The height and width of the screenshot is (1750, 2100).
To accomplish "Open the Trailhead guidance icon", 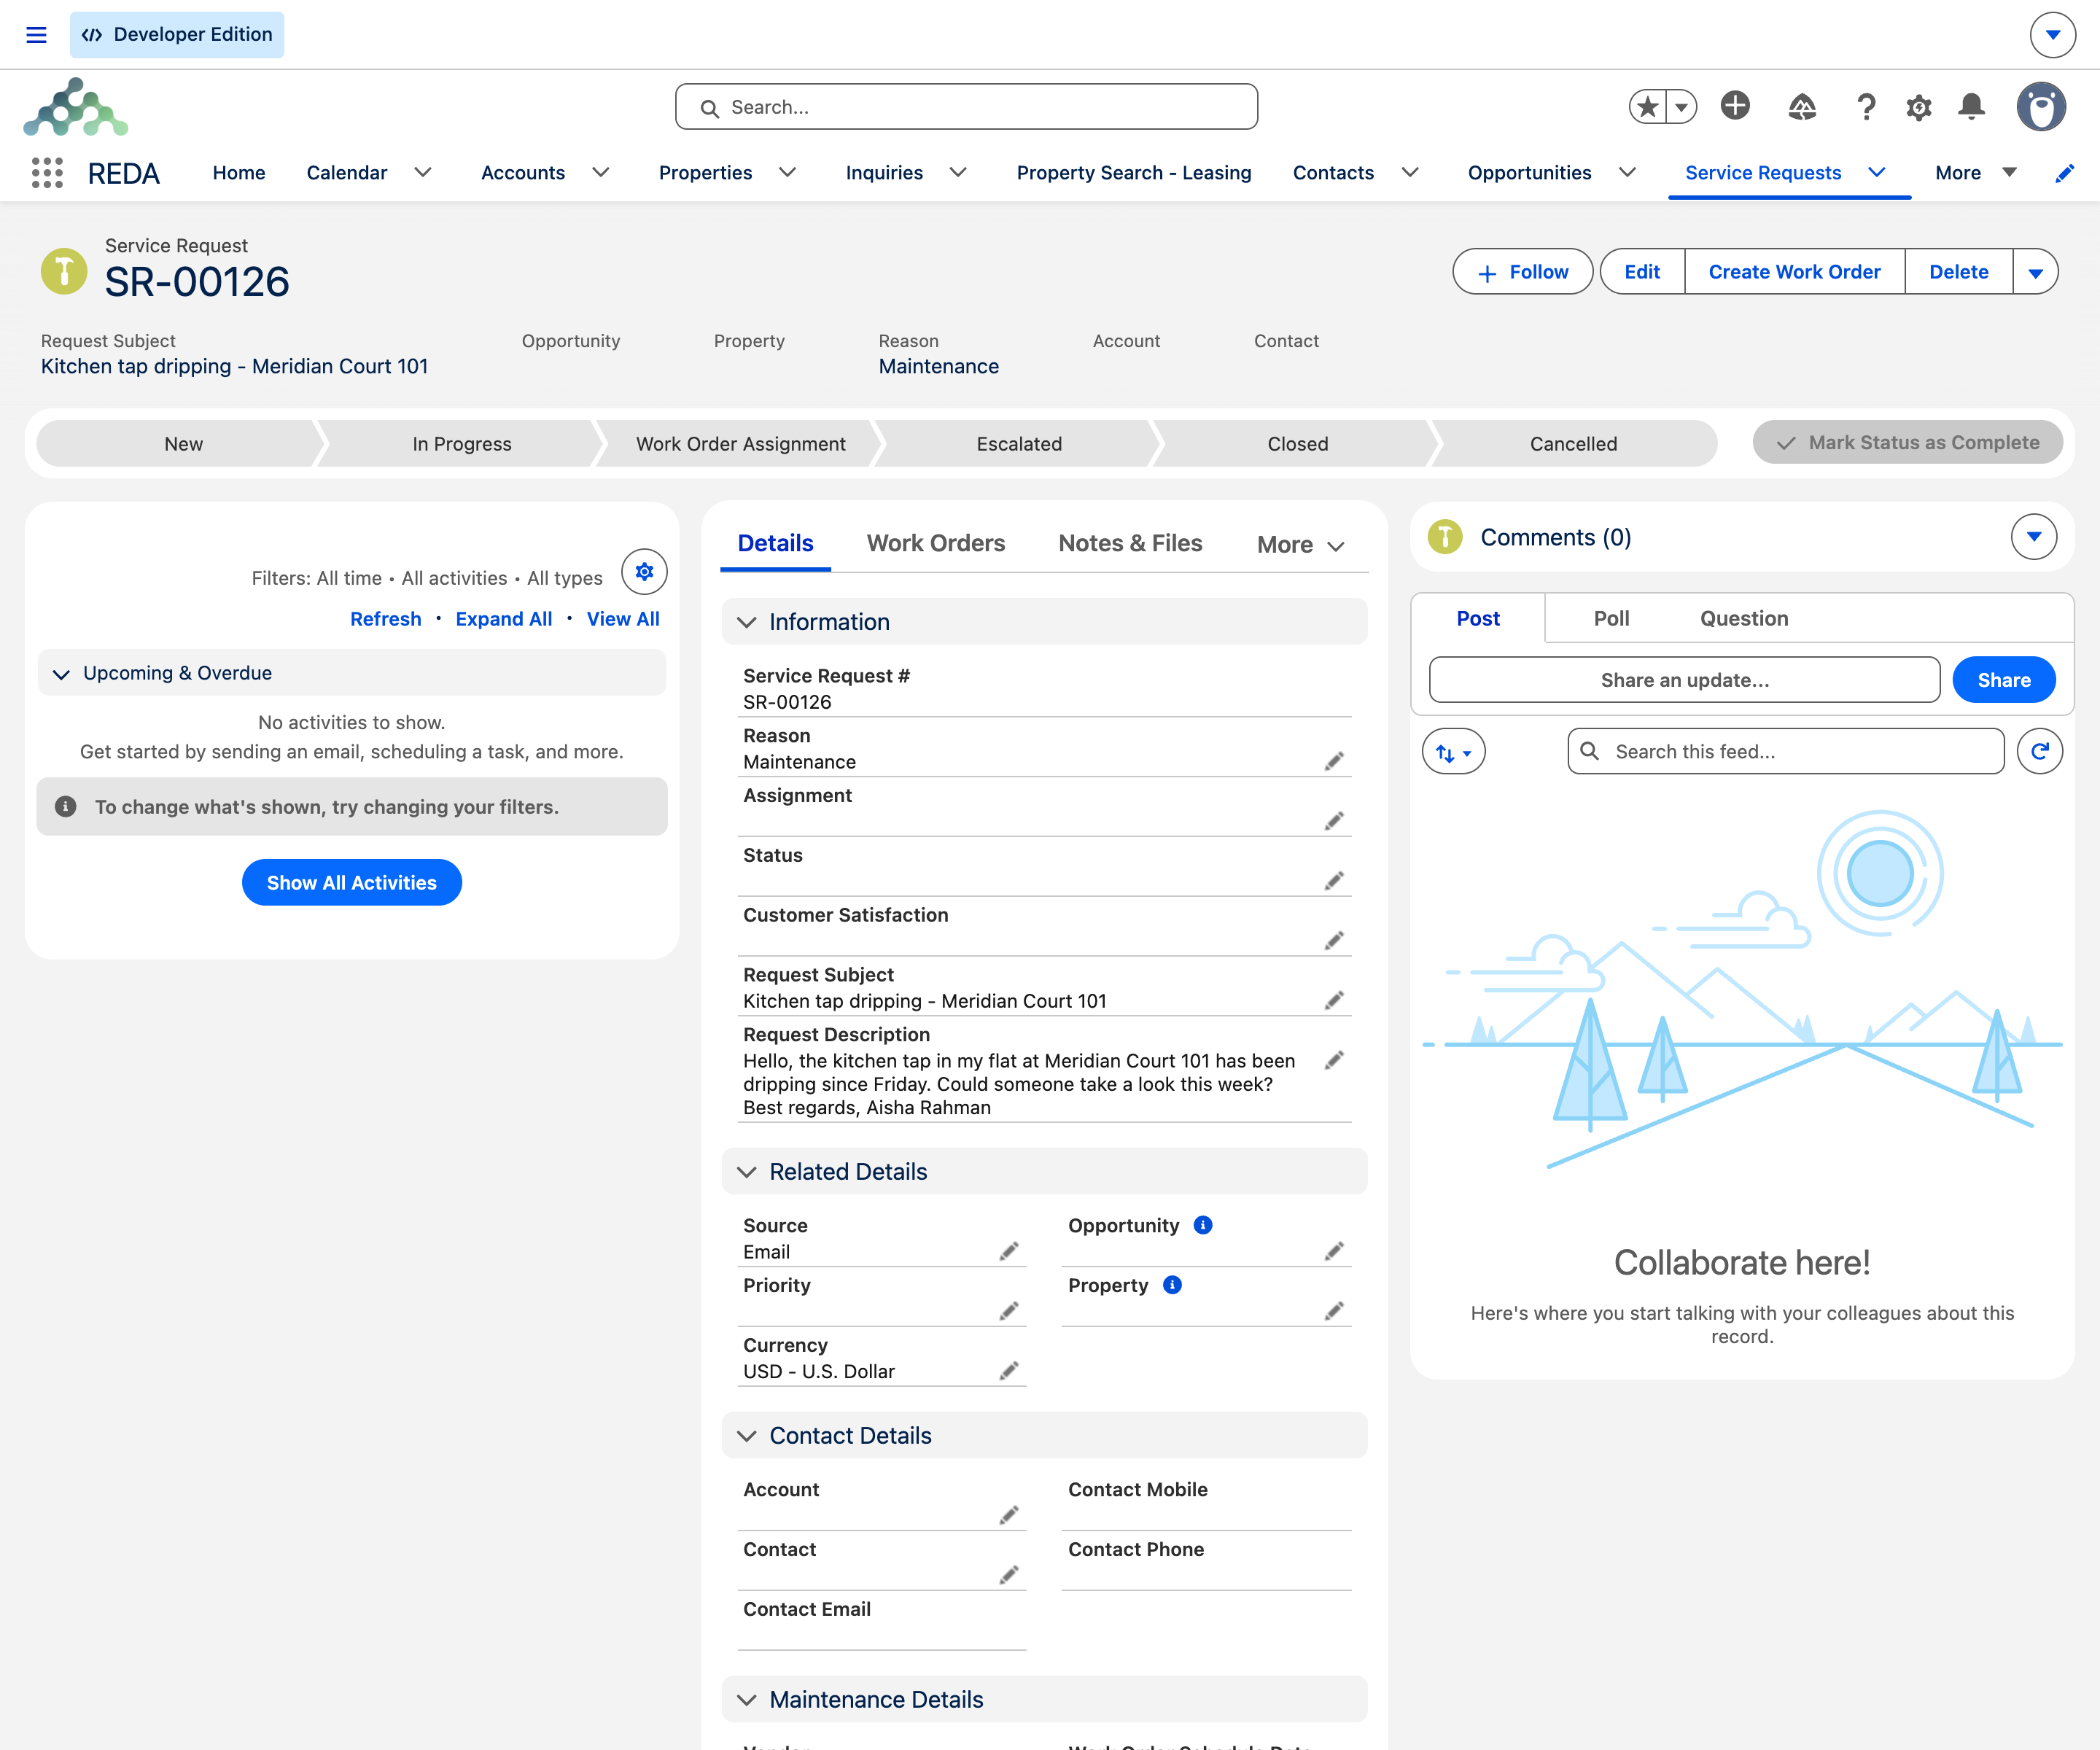I will click(x=1802, y=106).
